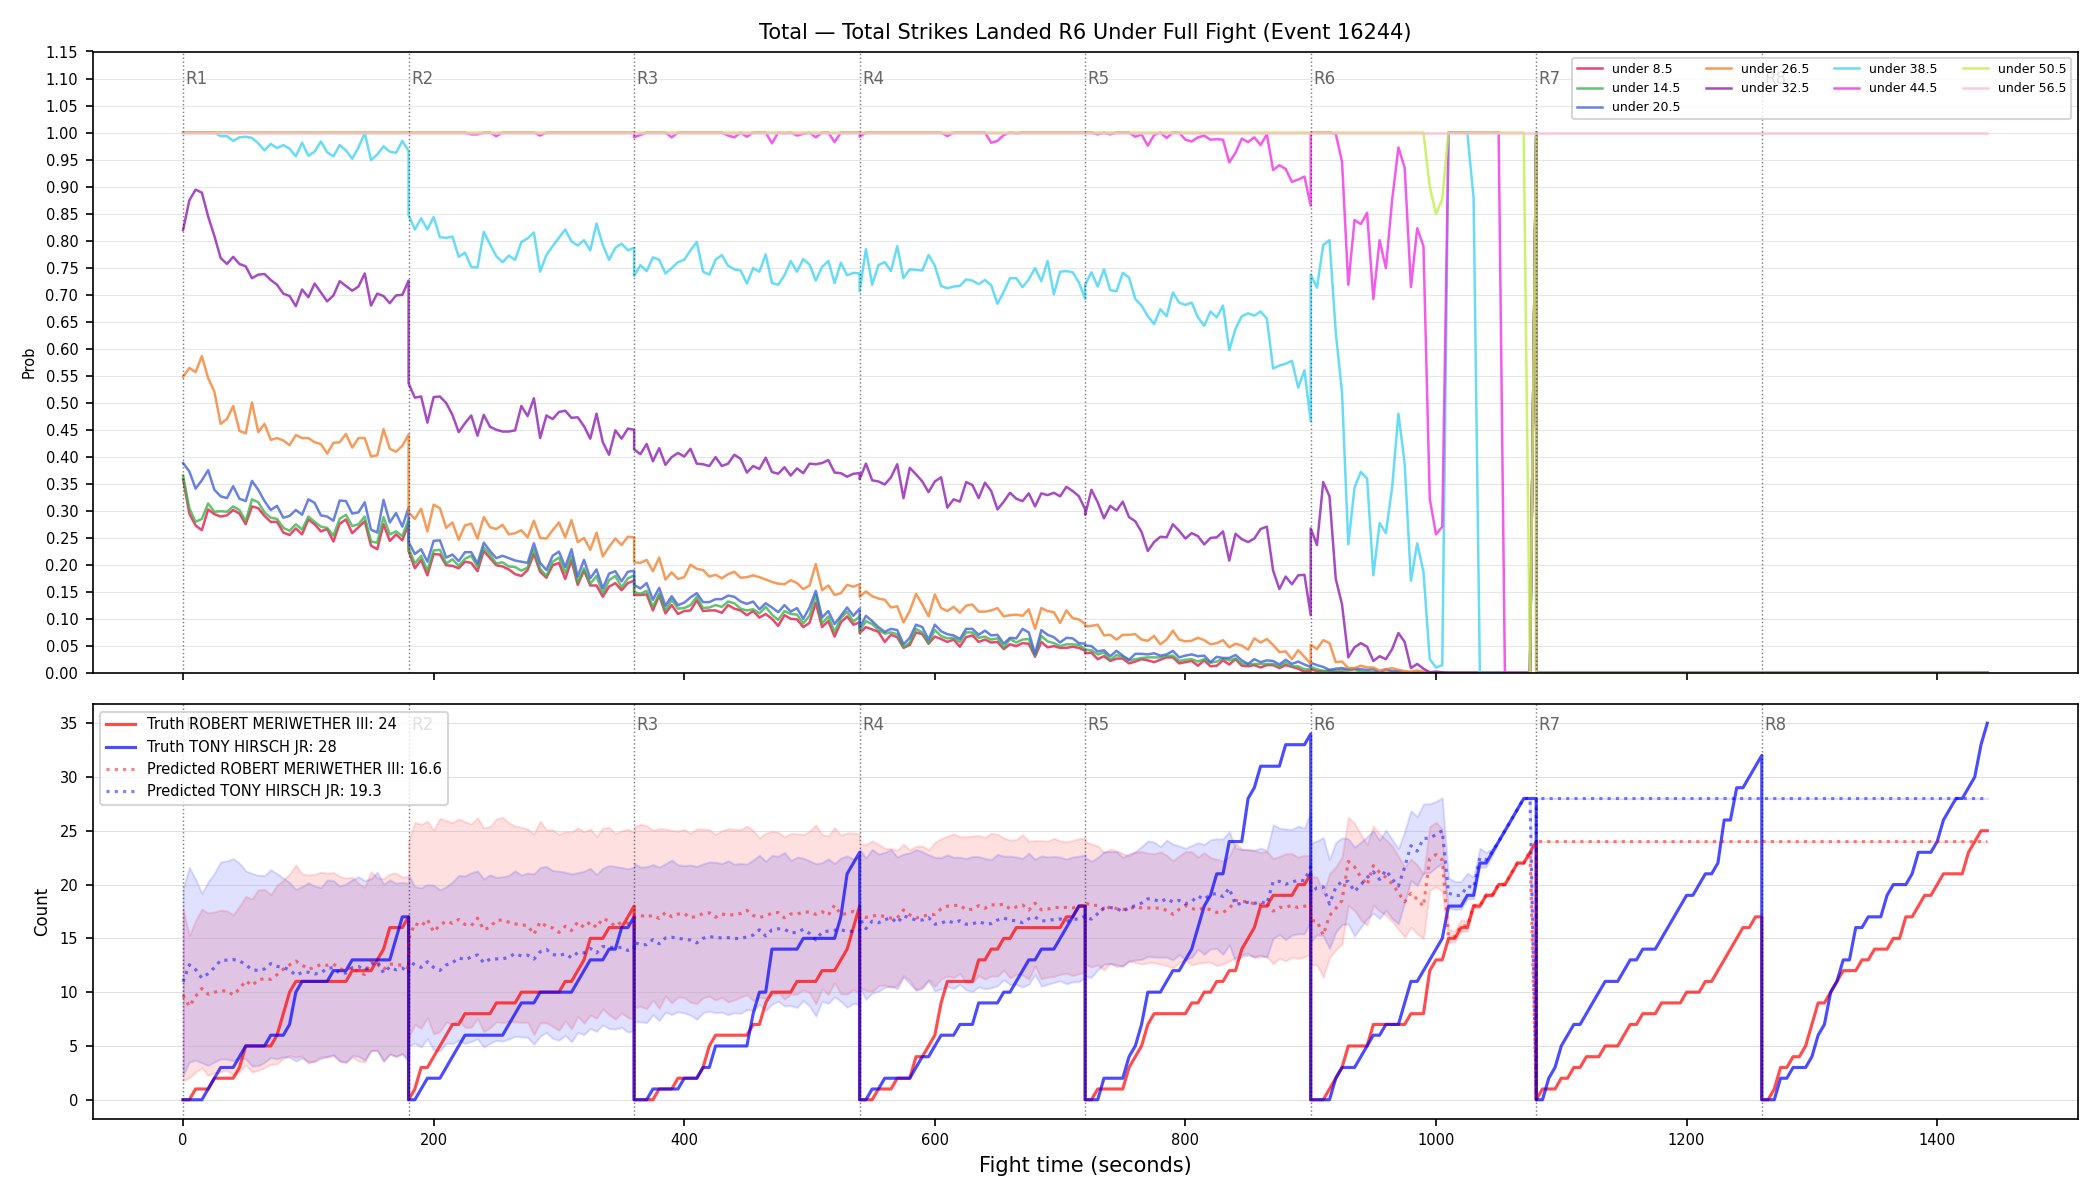
Task: Click the R6 round marker in the probability chart
Action: point(1324,78)
